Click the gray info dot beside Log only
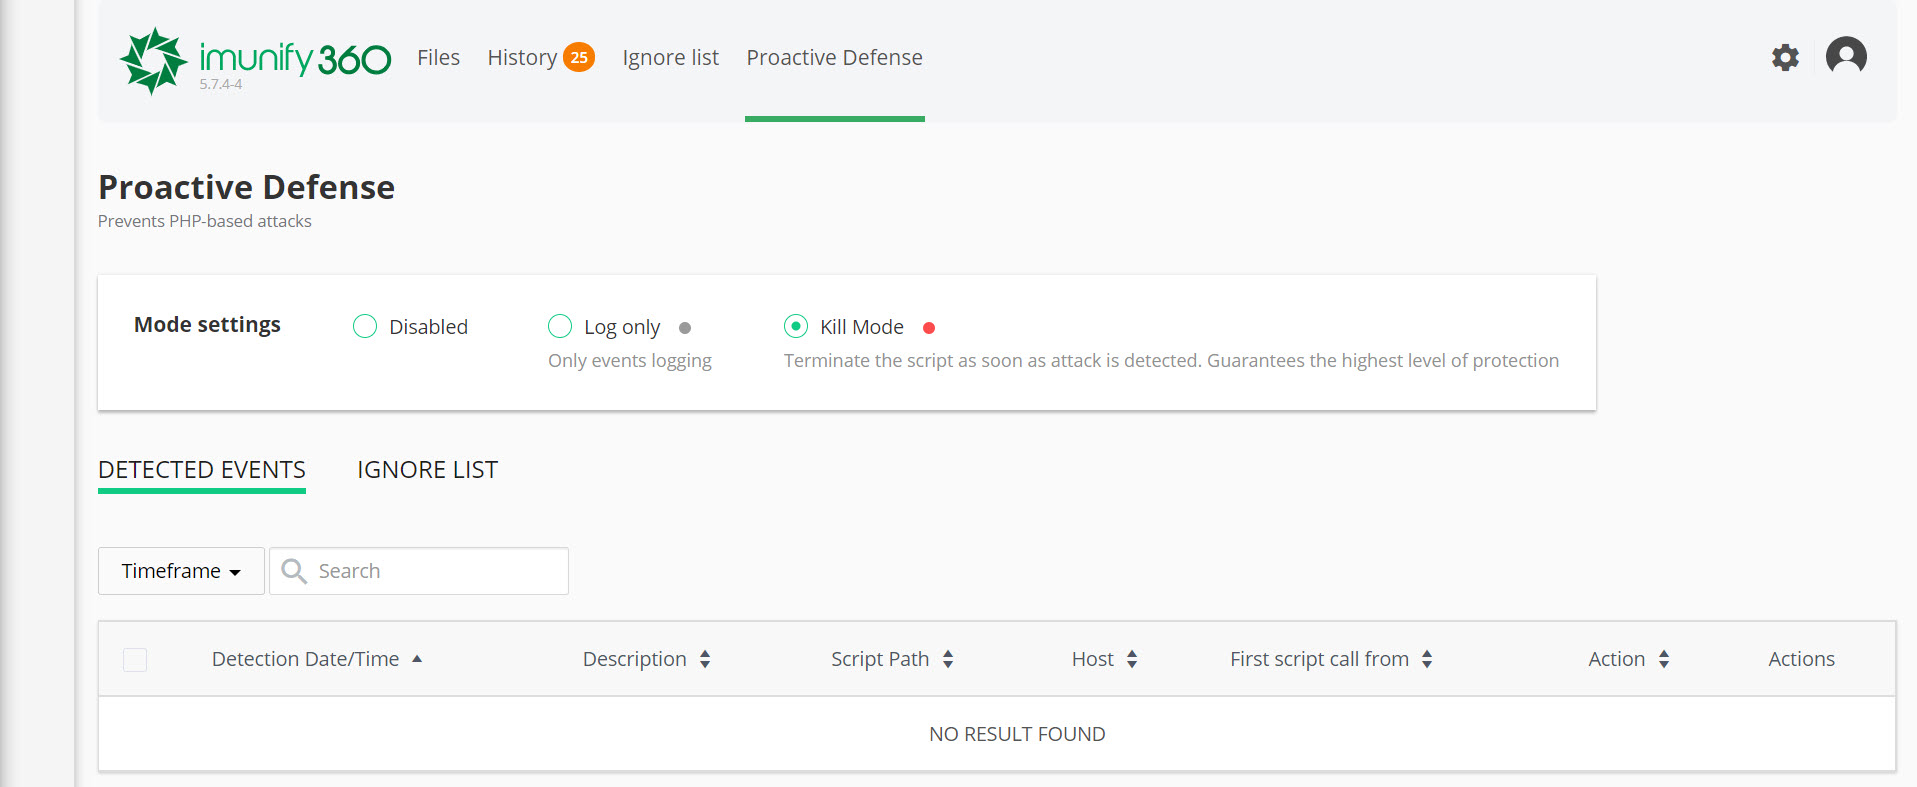 click(x=685, y=328)
